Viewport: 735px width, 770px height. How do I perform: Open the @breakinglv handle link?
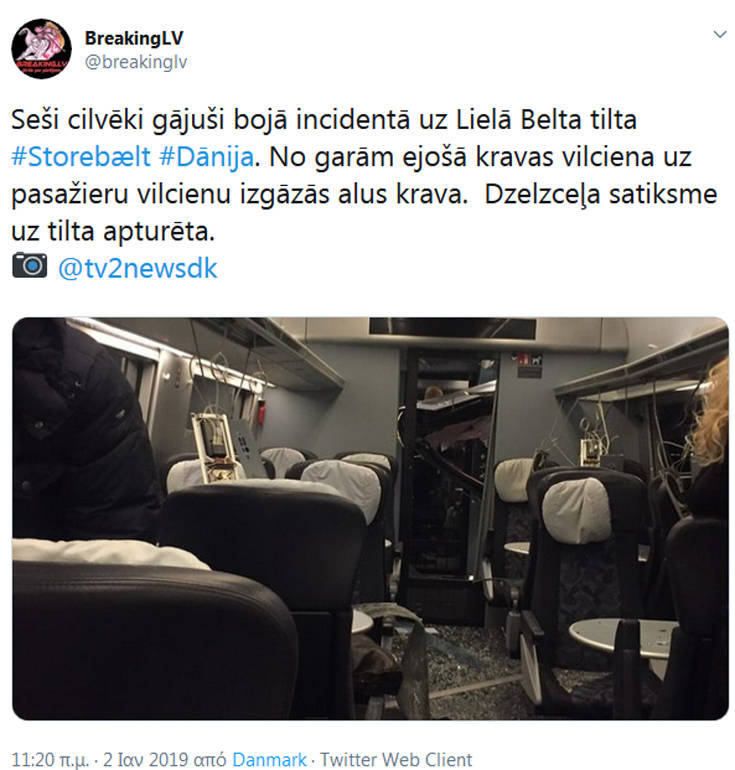pyautogui.click(x=136, y=62)
